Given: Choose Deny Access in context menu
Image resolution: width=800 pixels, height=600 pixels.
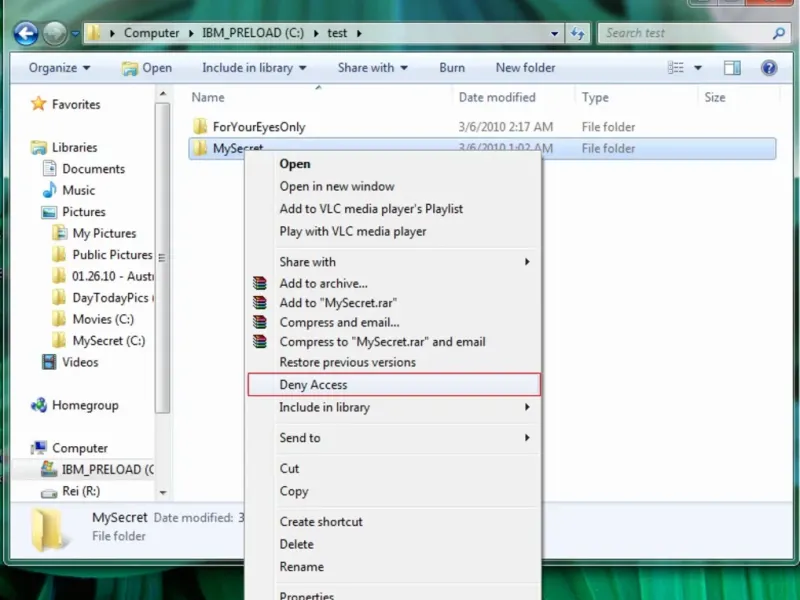Looking at the screenshot, I should pos(393,385).
